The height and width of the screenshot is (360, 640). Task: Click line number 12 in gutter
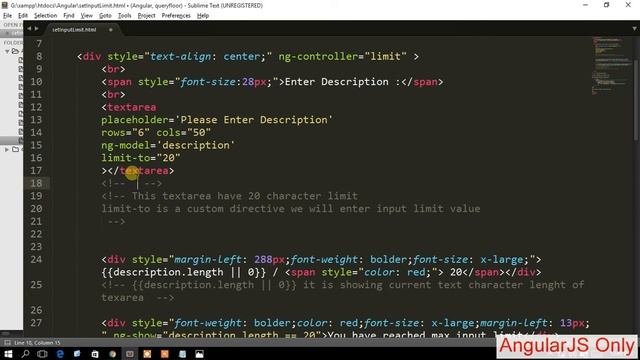pos(36,107)
